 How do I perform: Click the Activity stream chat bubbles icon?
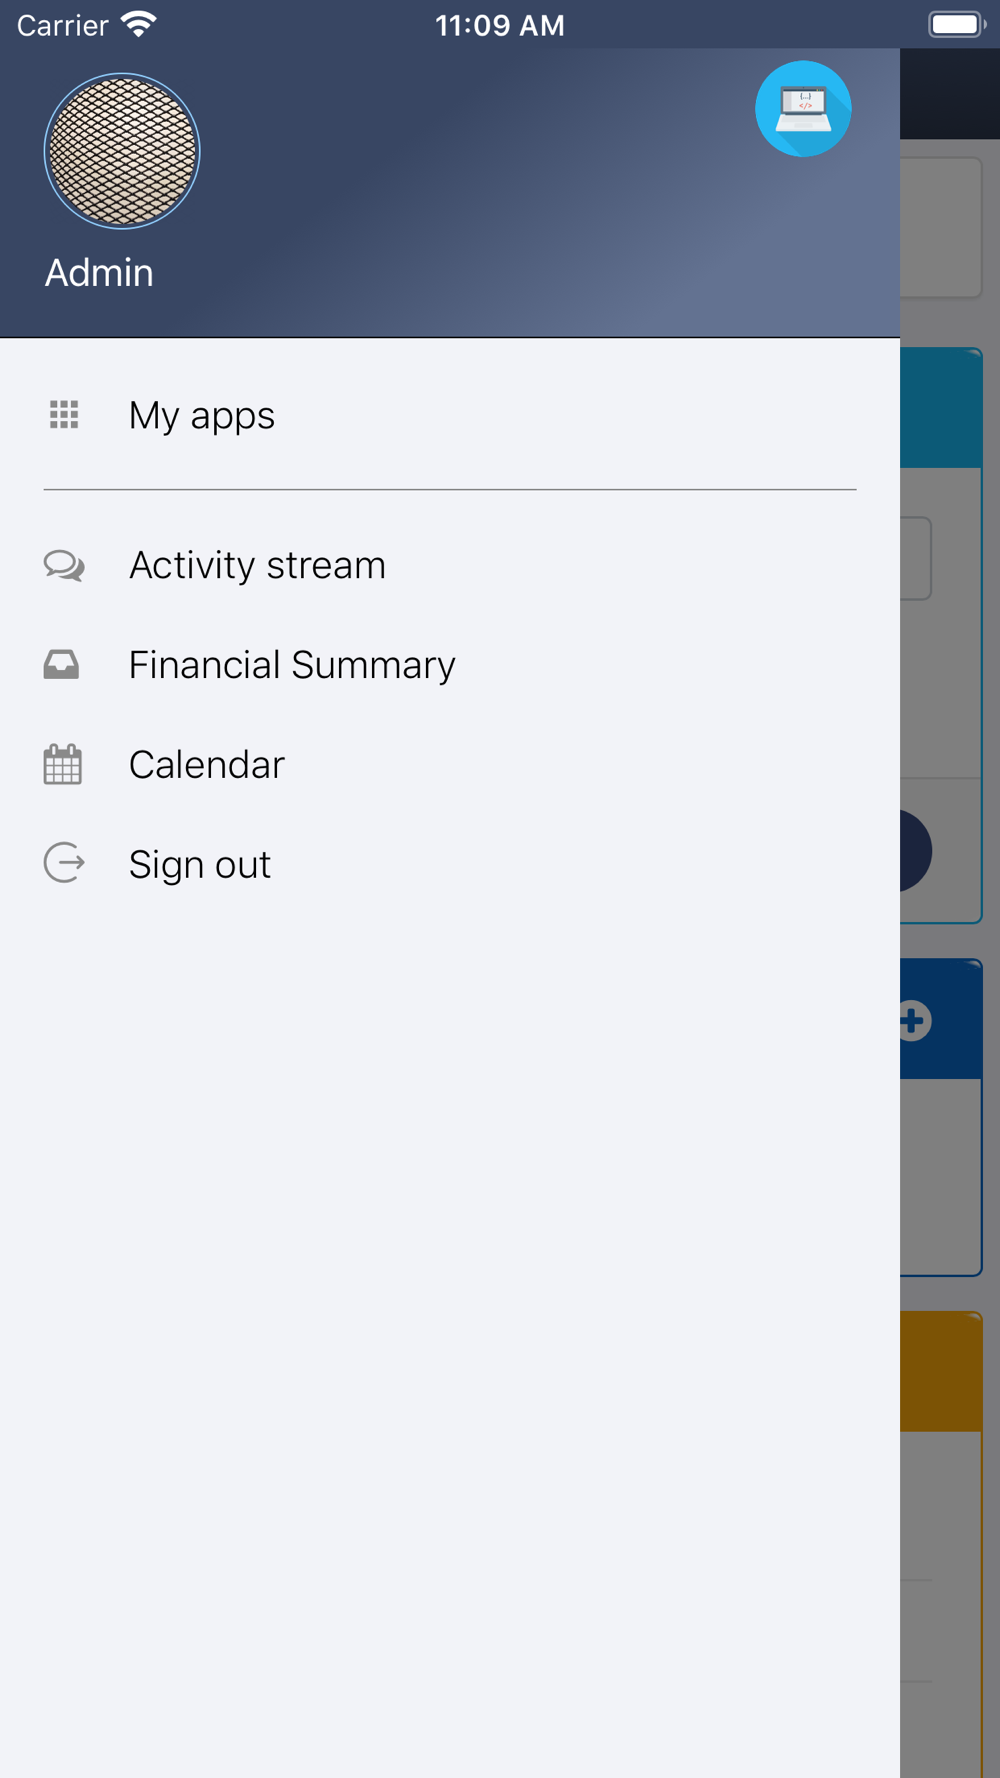64,565
